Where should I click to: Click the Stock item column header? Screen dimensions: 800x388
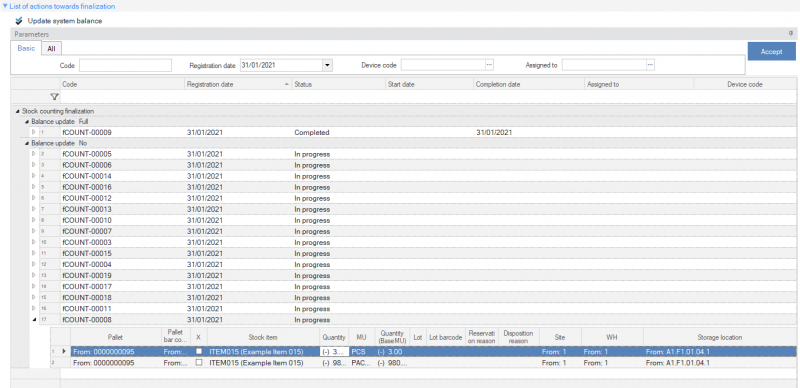[x=263, y=337]
